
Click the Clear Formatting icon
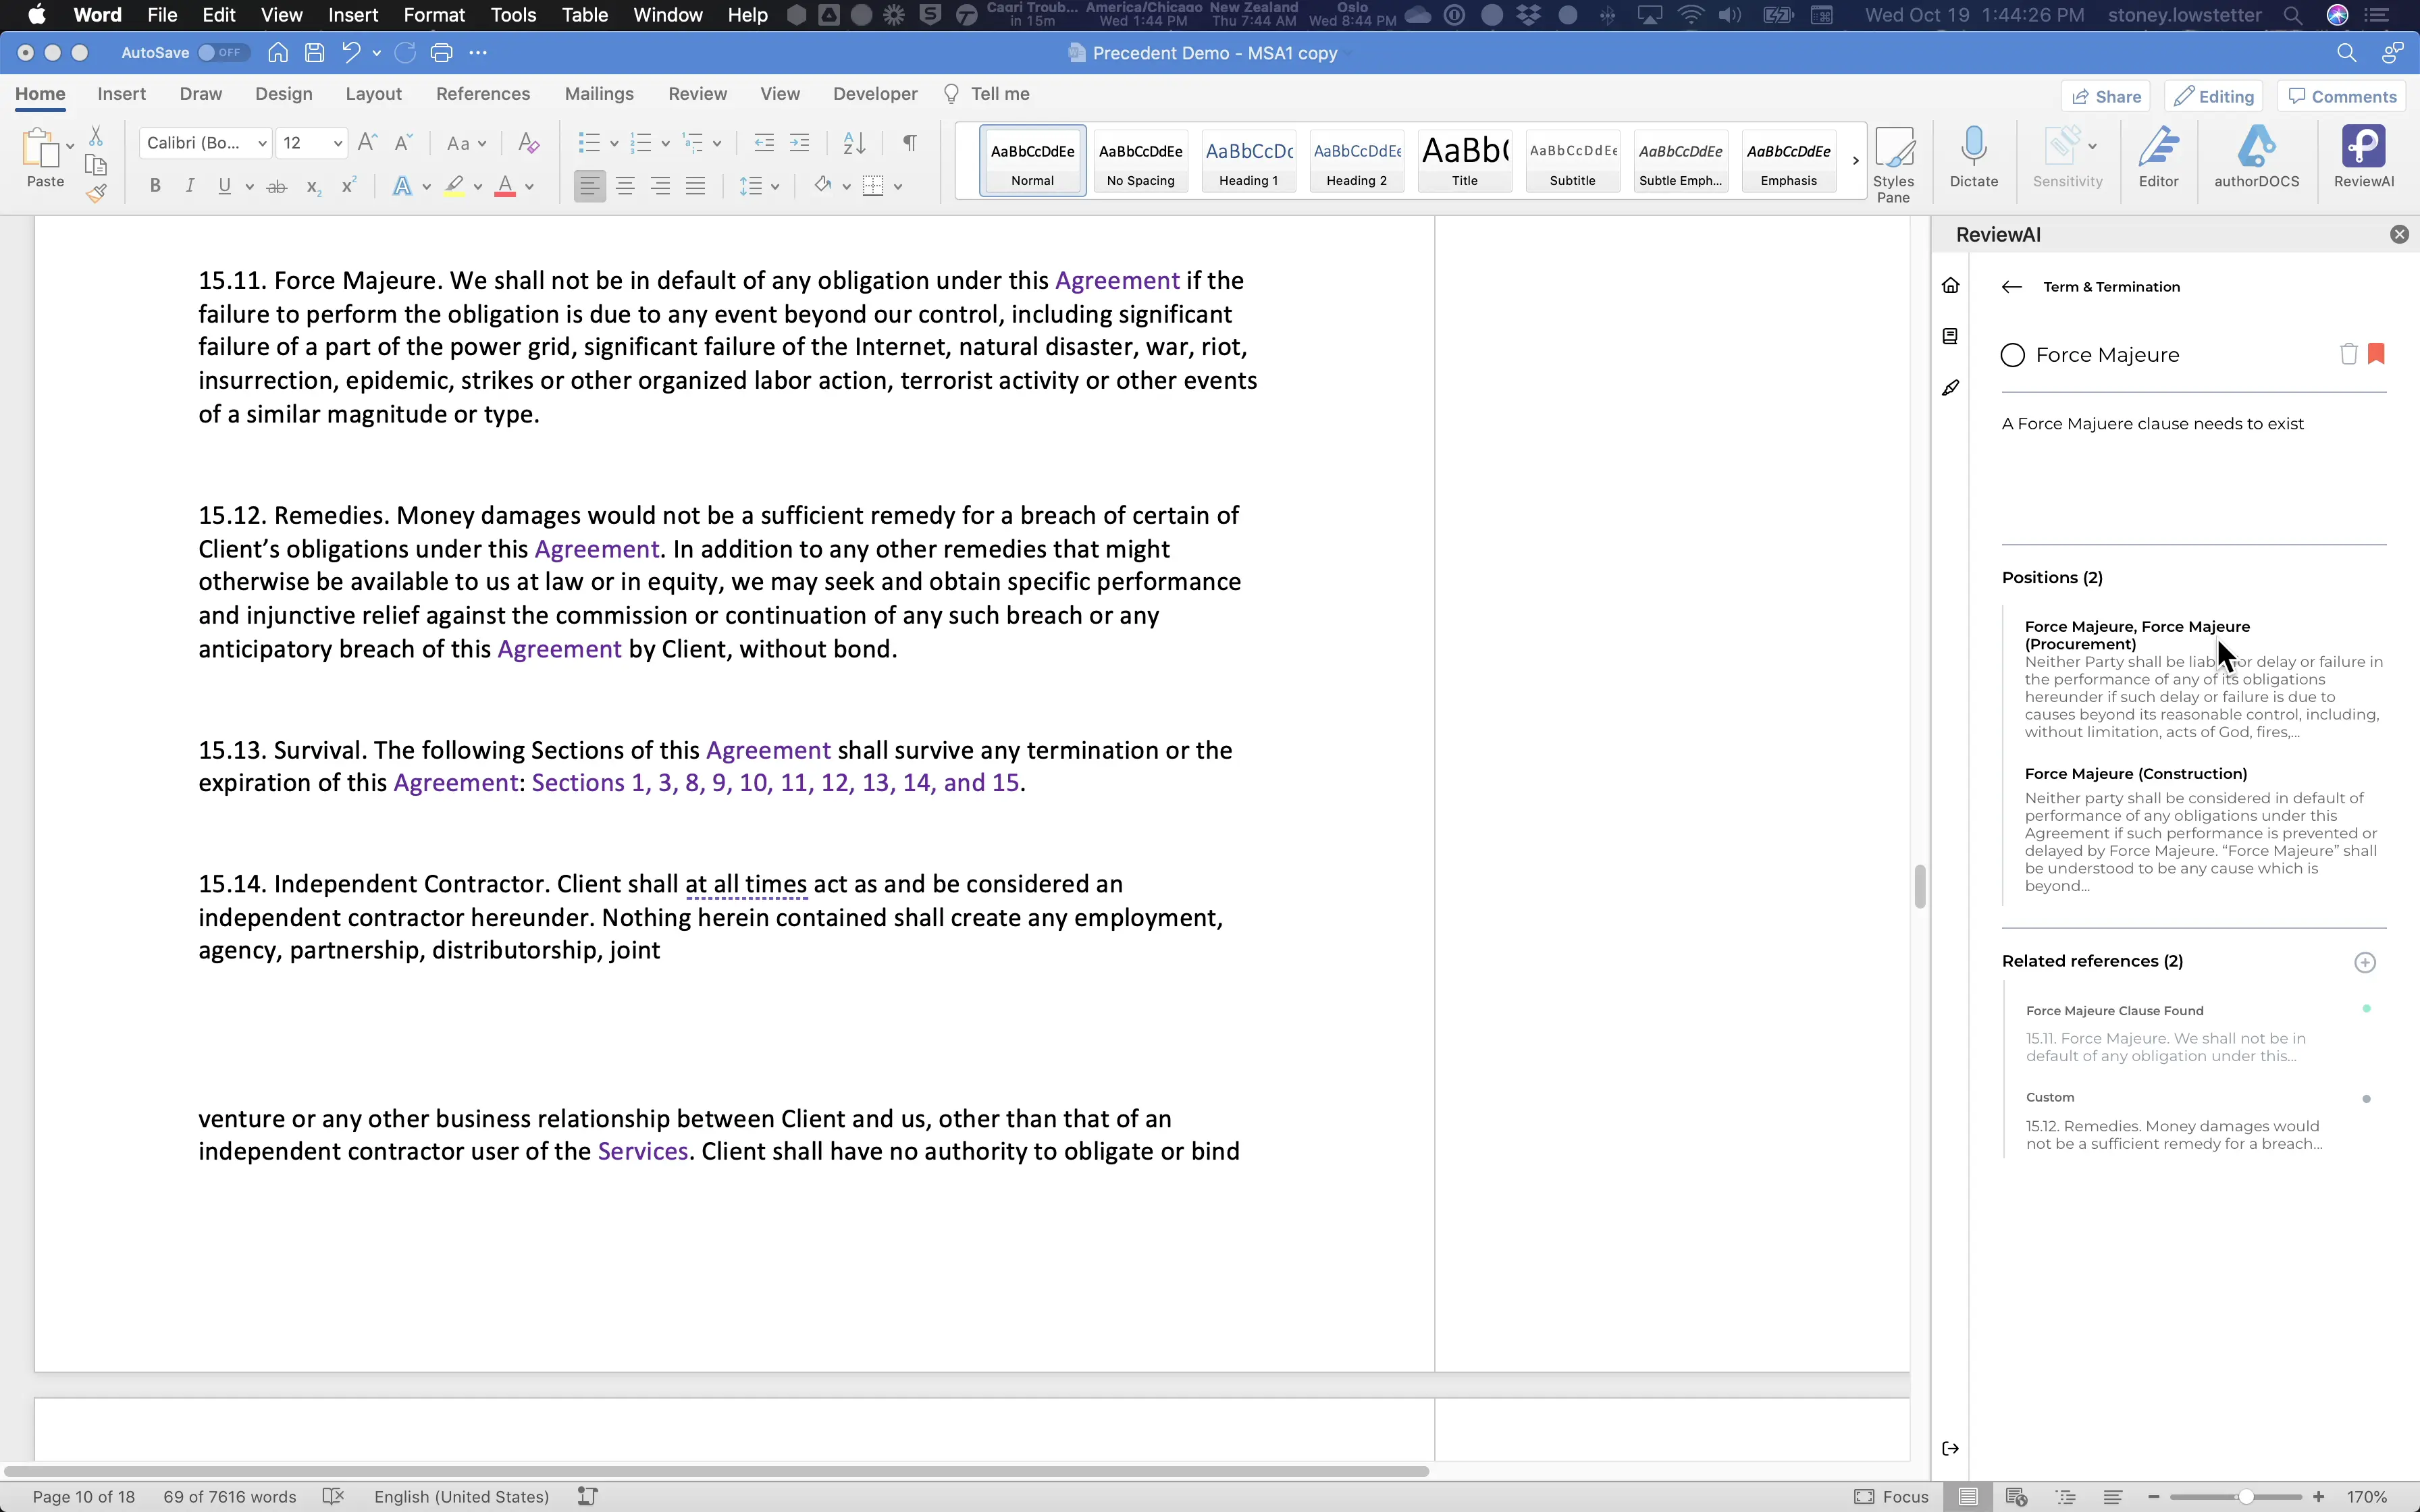pyautogui.click(x=529, y=143)
